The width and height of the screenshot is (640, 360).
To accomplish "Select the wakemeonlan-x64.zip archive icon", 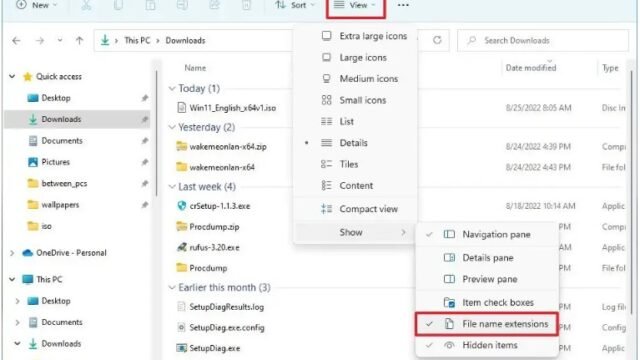I will (x=182, y=146).
